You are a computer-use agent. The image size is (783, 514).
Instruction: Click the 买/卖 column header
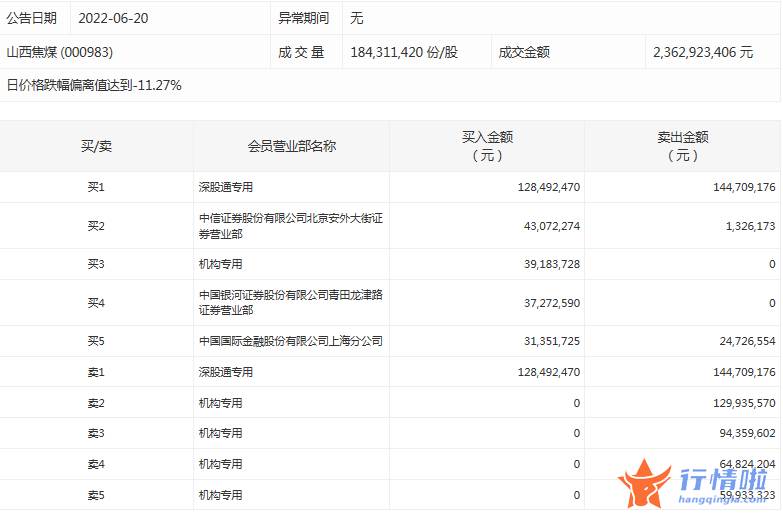point(96,146)
